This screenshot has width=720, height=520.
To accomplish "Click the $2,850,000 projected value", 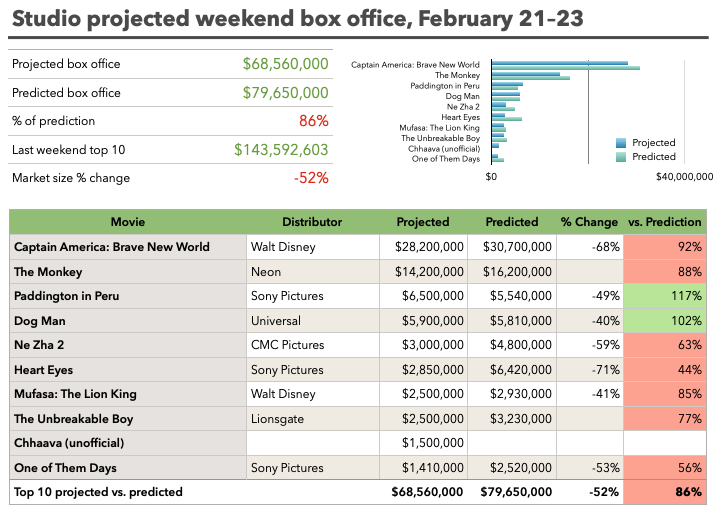I will coord(433,370).
